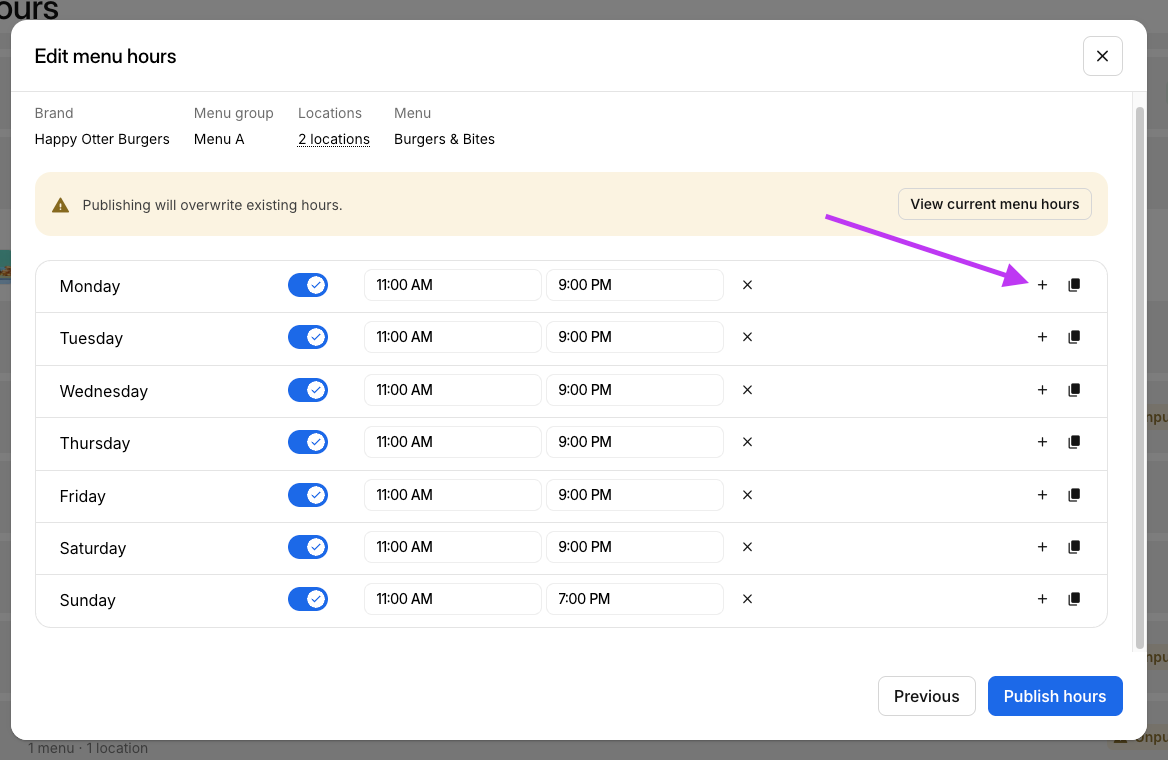
Task: Close the Edit menu hours dialog
Action: [1102, 56]
